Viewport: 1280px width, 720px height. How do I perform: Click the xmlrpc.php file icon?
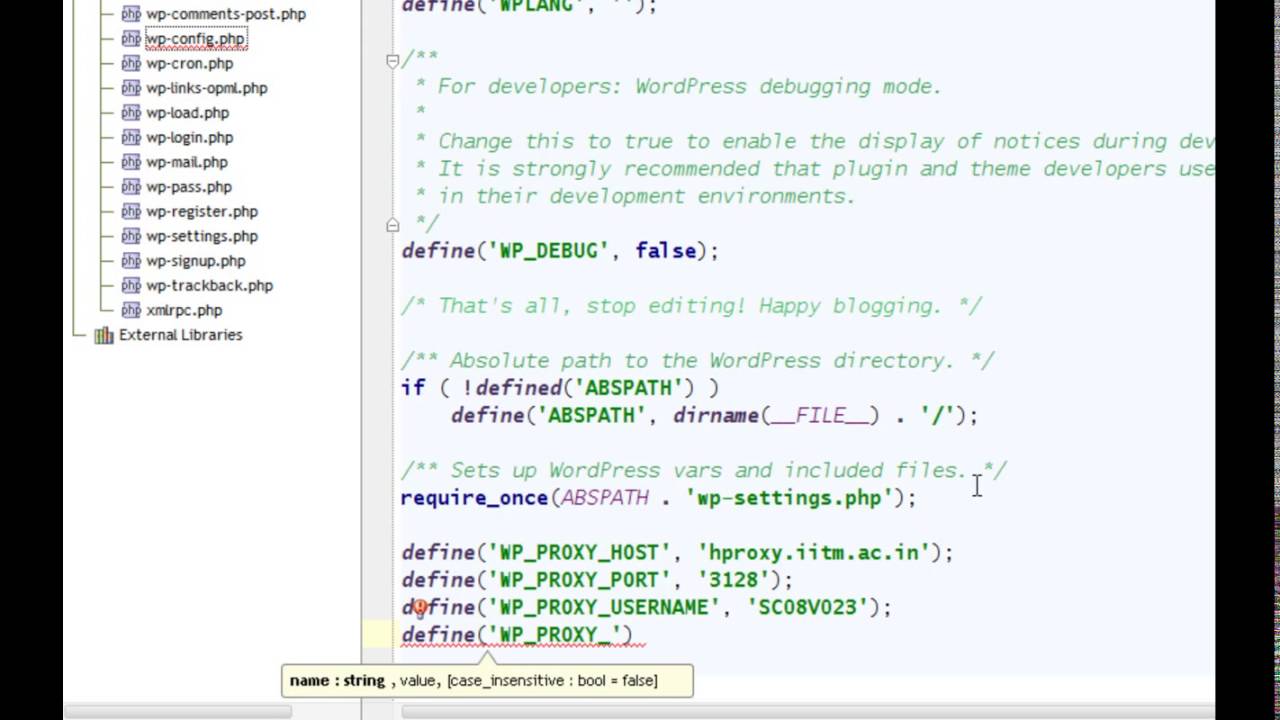(131, 310)
